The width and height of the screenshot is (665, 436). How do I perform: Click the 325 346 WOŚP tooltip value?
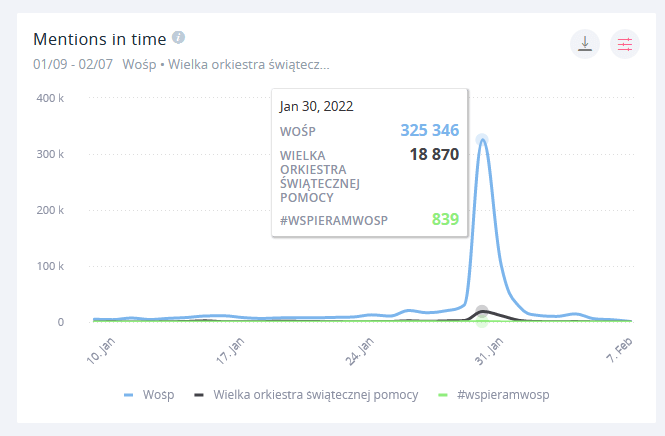click(x=429, y=130)
